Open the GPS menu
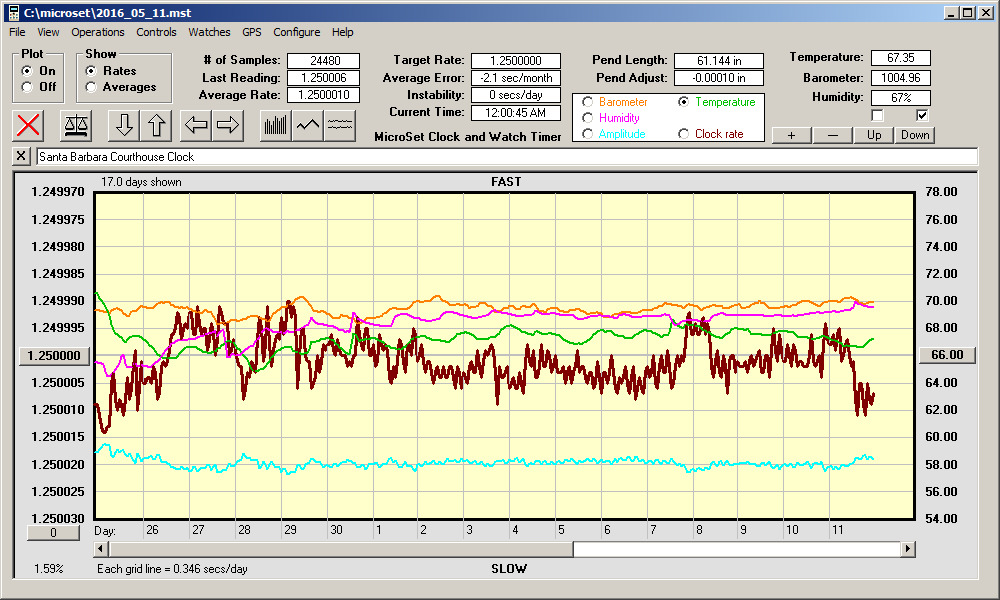1000x600 pixels. pos(251,32)
